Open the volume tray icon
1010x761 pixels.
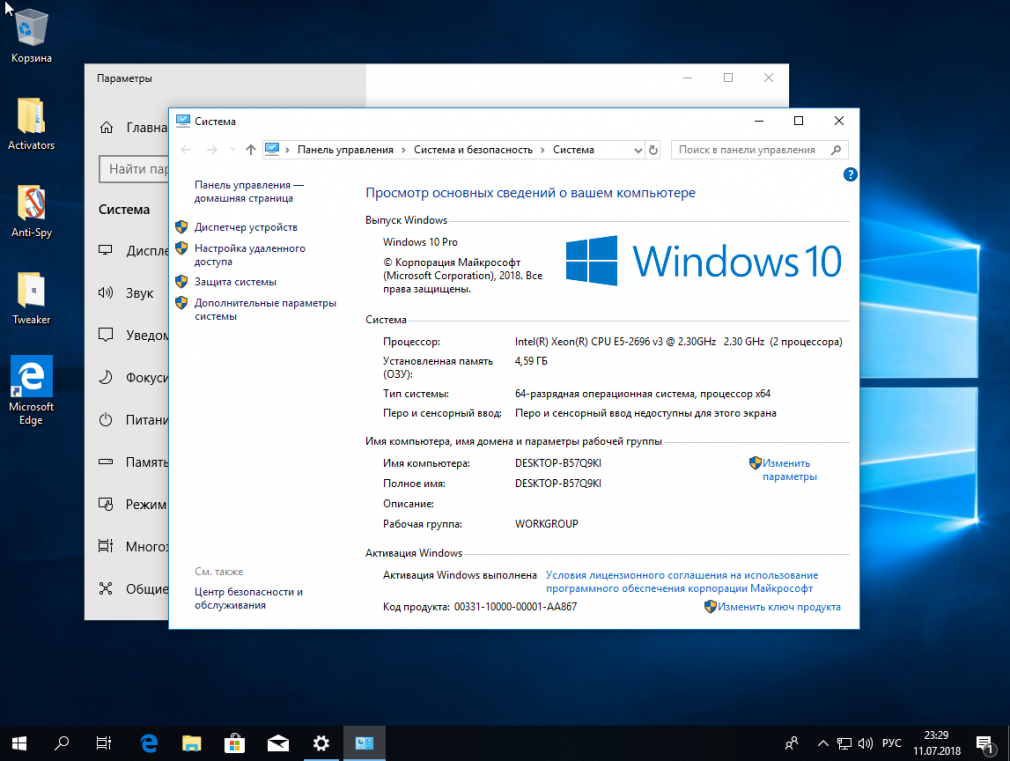(865, 744)
